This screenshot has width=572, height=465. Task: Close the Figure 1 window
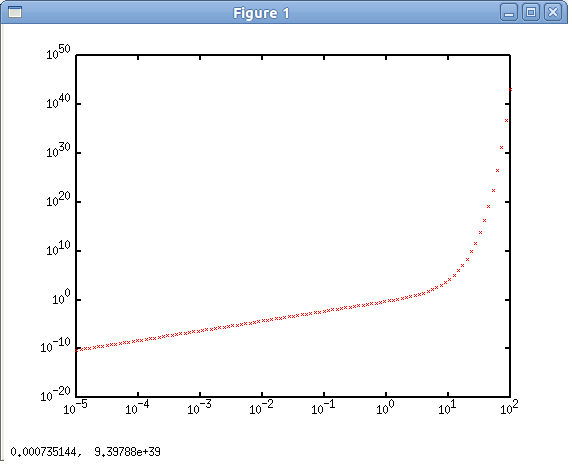tap(553, 12)
